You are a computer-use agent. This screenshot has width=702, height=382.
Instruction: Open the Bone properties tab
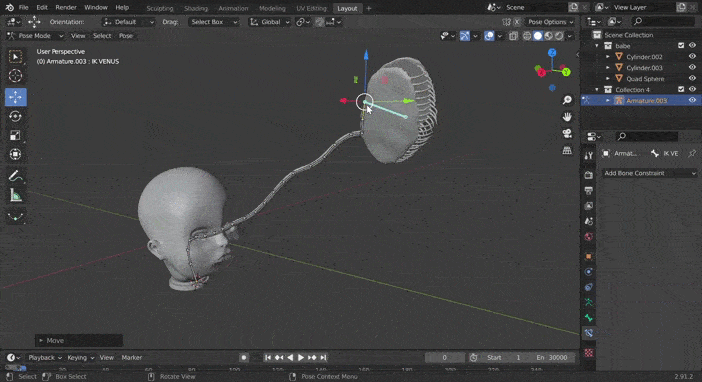point(589,318)
